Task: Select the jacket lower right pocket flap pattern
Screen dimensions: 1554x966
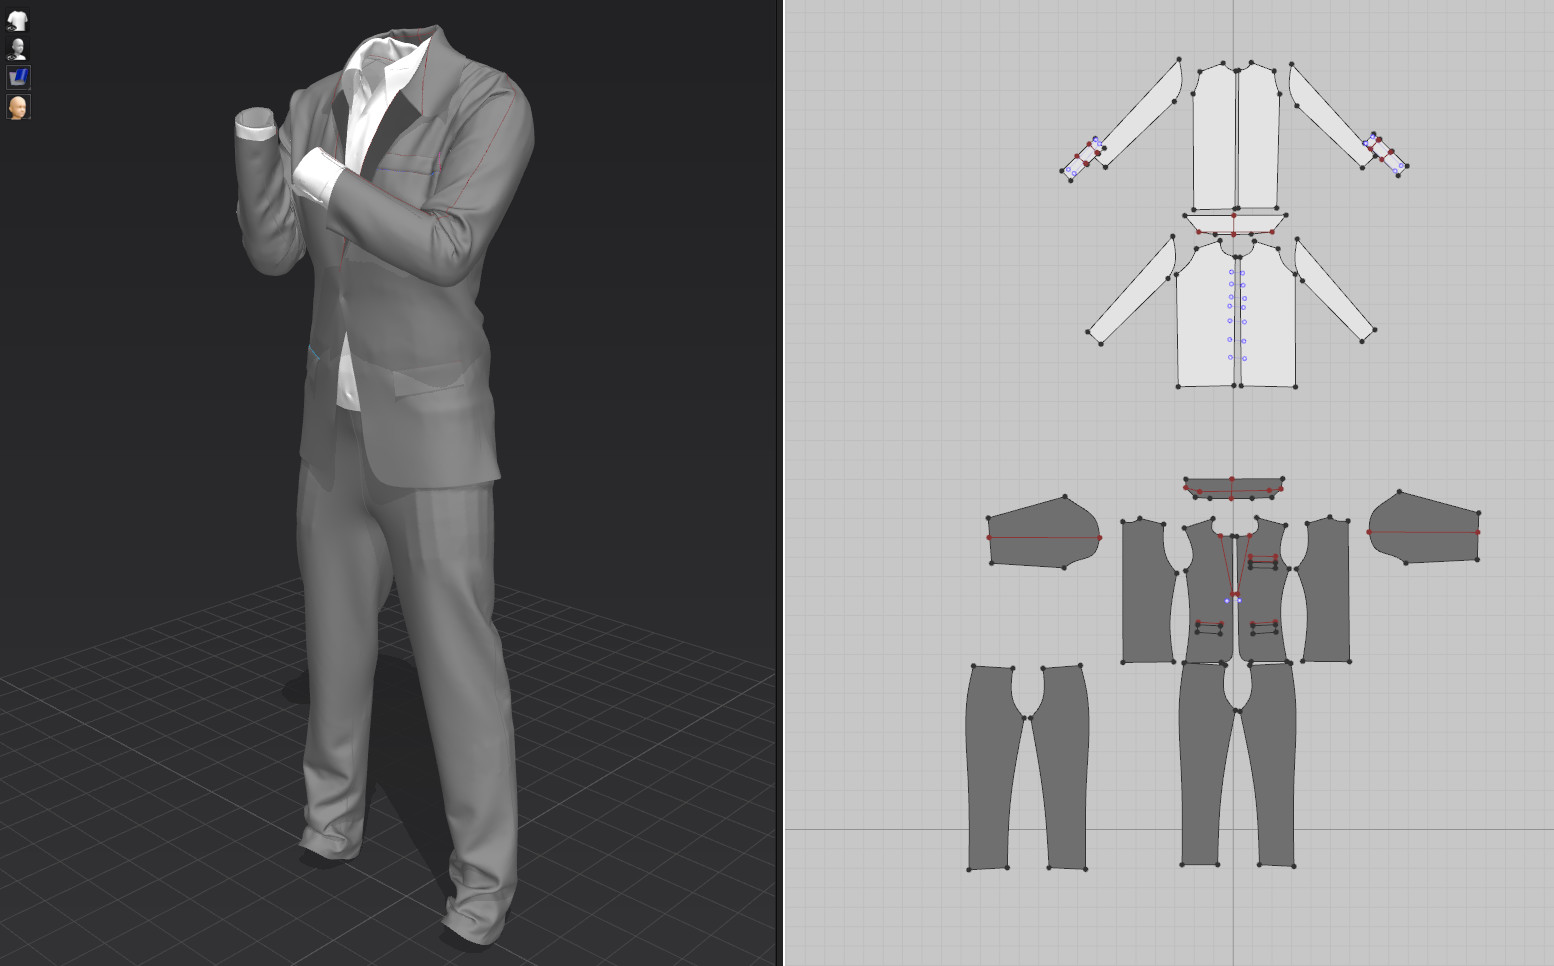Action: (1264, 628)
